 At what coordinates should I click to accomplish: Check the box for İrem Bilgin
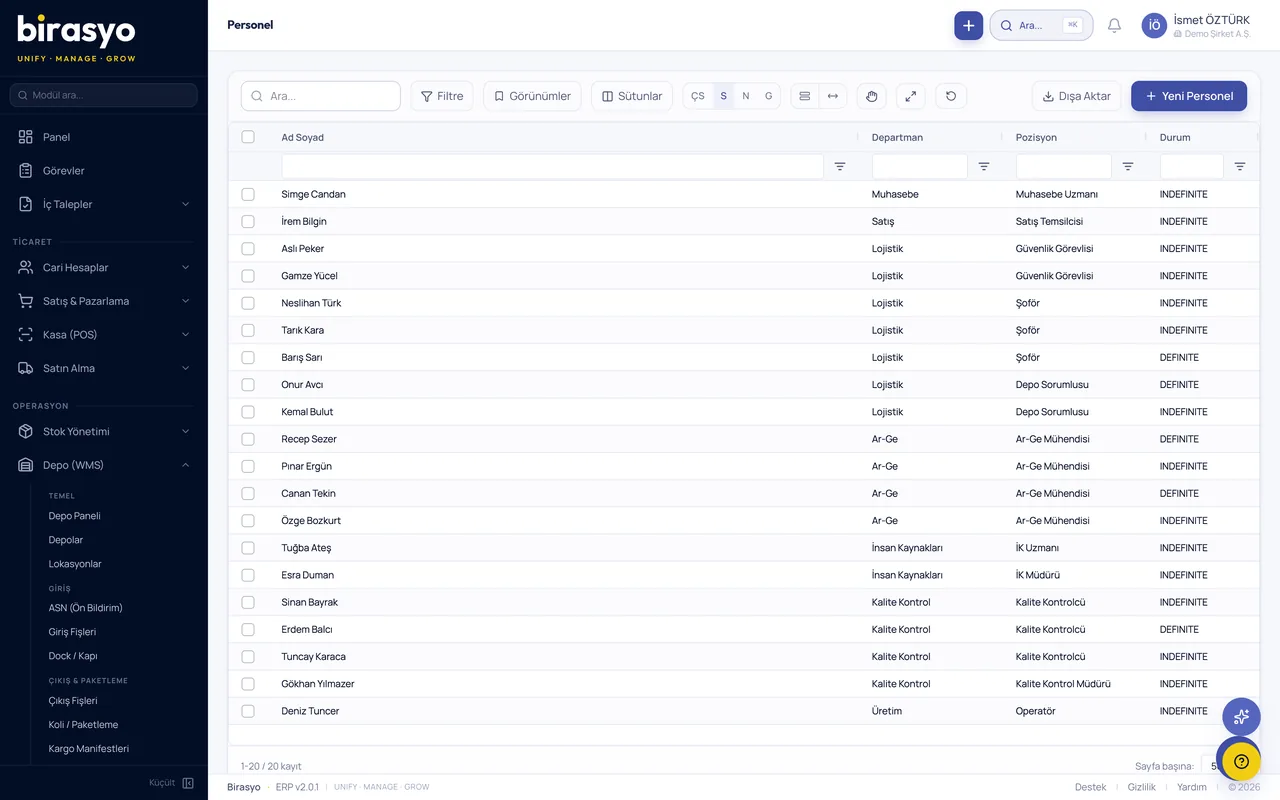pyautogui.click(x=248, y=221)
